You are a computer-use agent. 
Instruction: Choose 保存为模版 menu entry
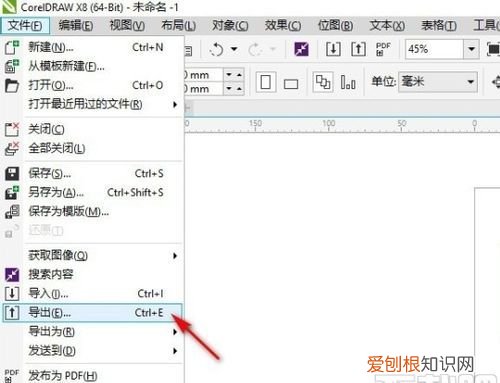click(93, 212)
